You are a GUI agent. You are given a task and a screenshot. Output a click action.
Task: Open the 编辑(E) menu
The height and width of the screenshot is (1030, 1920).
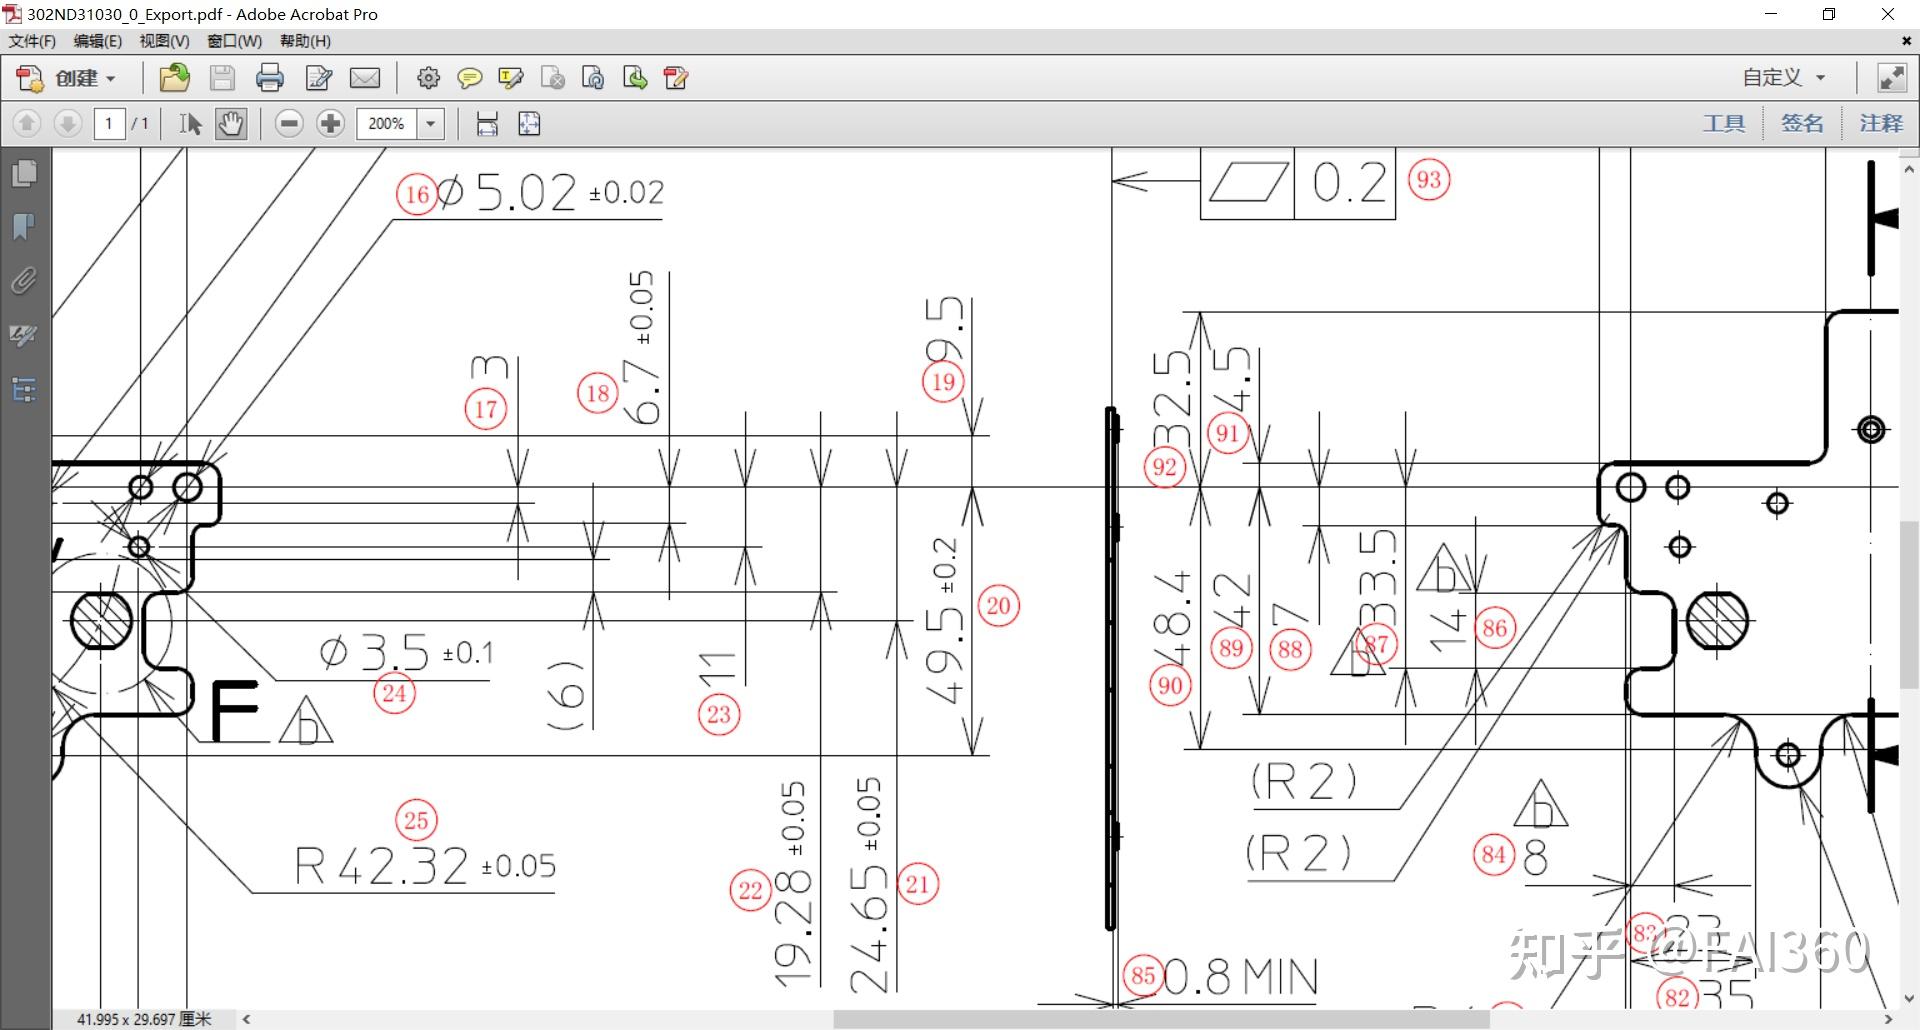click(97, 41)
